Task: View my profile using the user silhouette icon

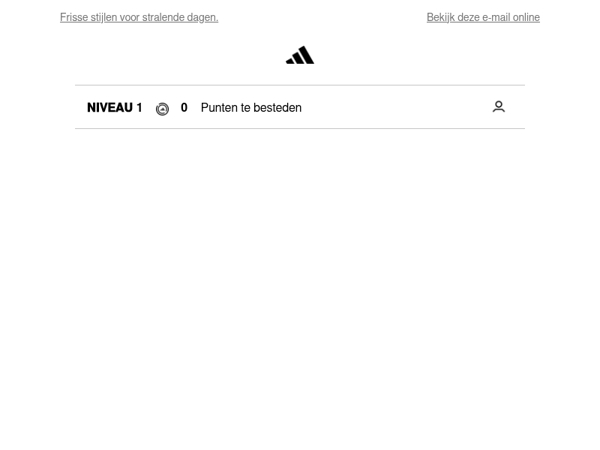Action: coord(499,107)
